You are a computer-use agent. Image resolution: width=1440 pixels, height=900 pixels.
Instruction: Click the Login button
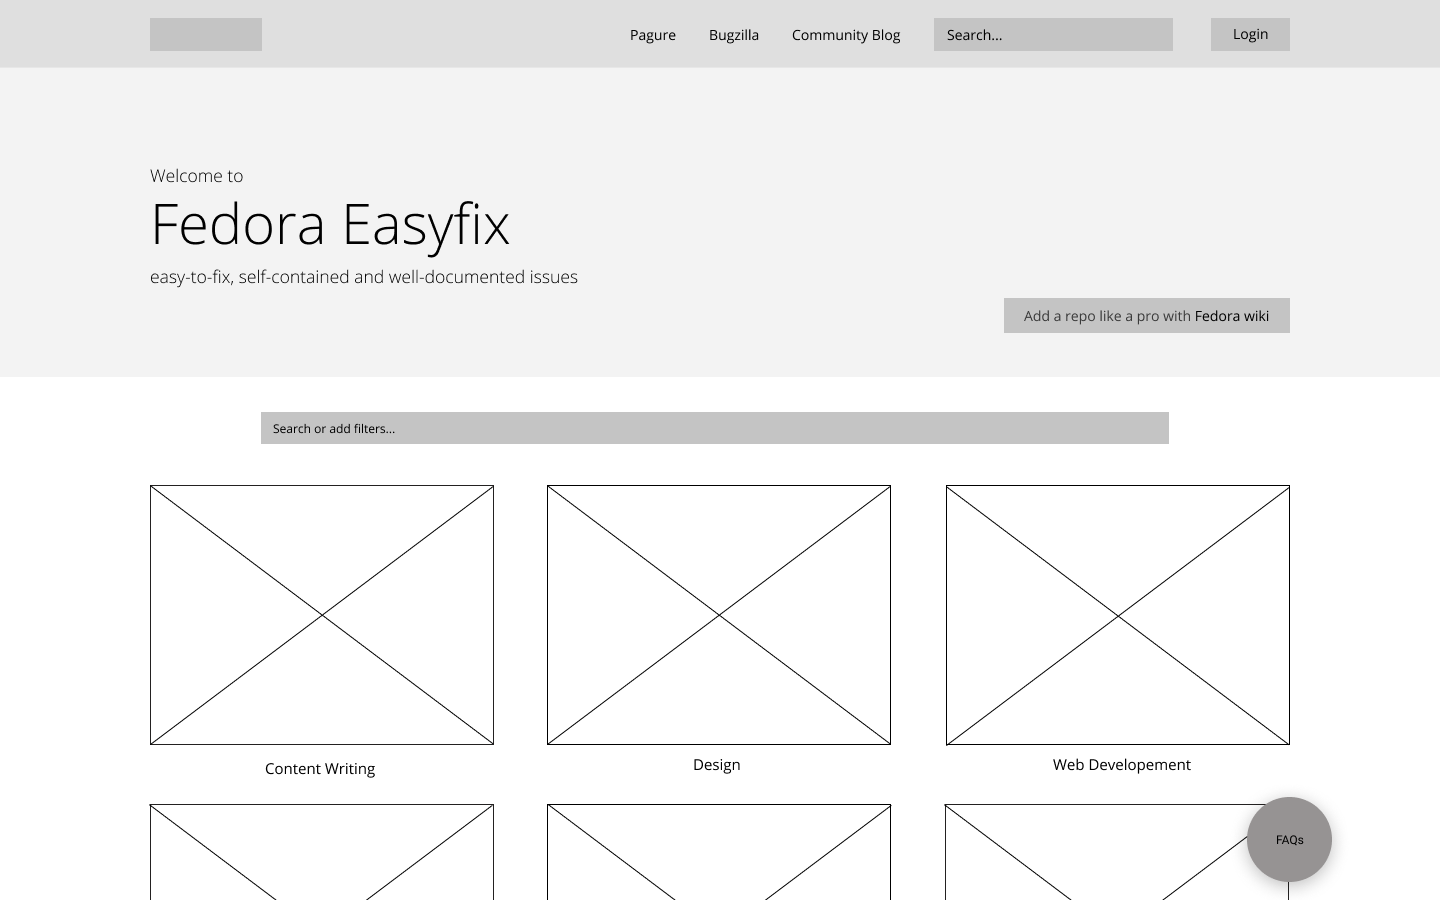[1250, 34]
